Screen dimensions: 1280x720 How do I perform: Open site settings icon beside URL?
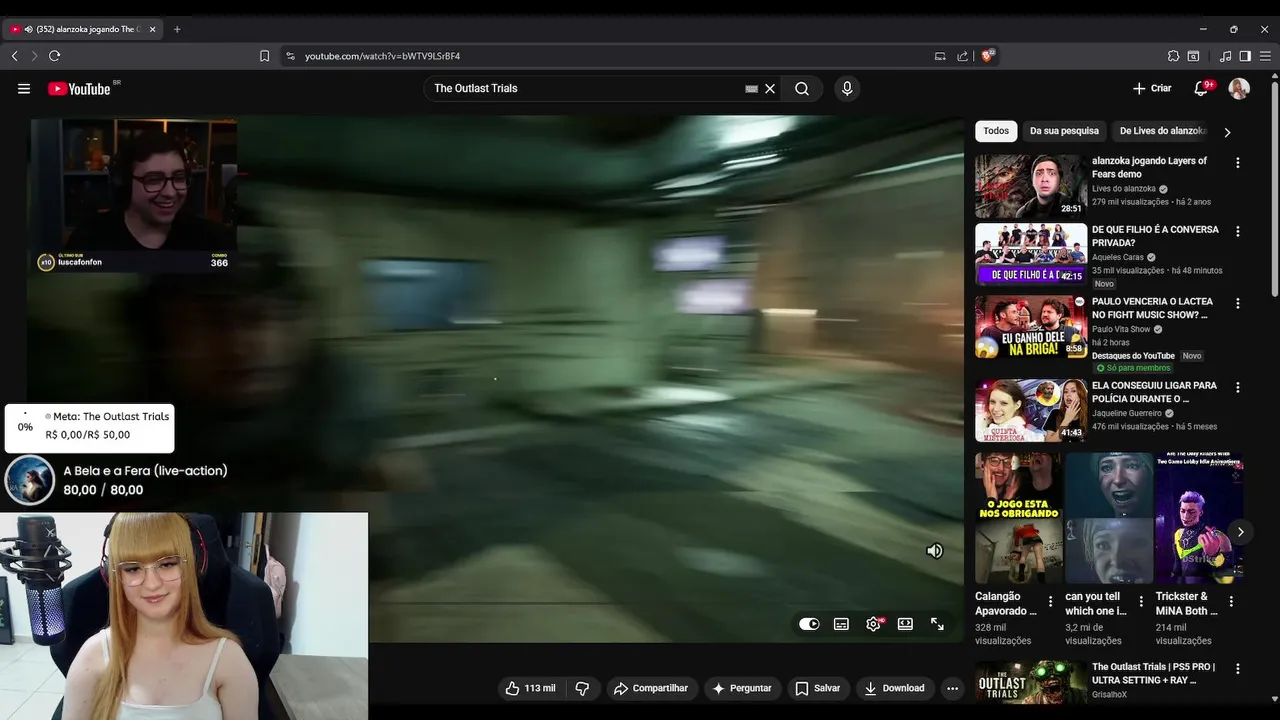pos(290,56)
